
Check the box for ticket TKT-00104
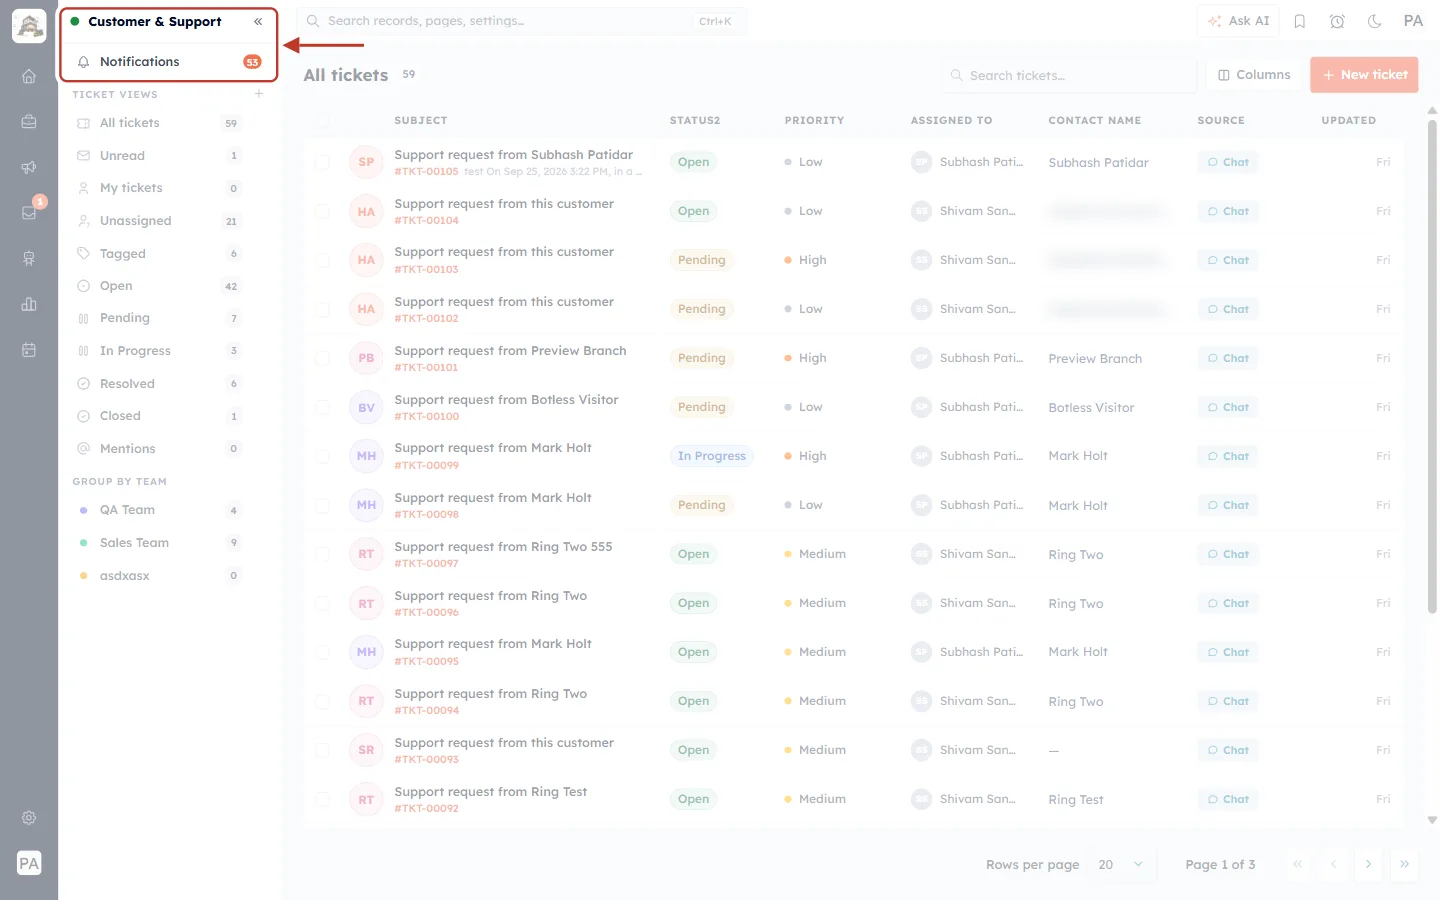pyautogui.click(x=322, y=211)
